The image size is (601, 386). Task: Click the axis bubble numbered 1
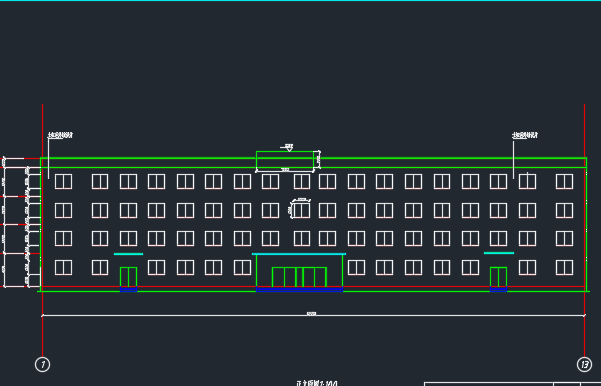click(x=43, y=364)
